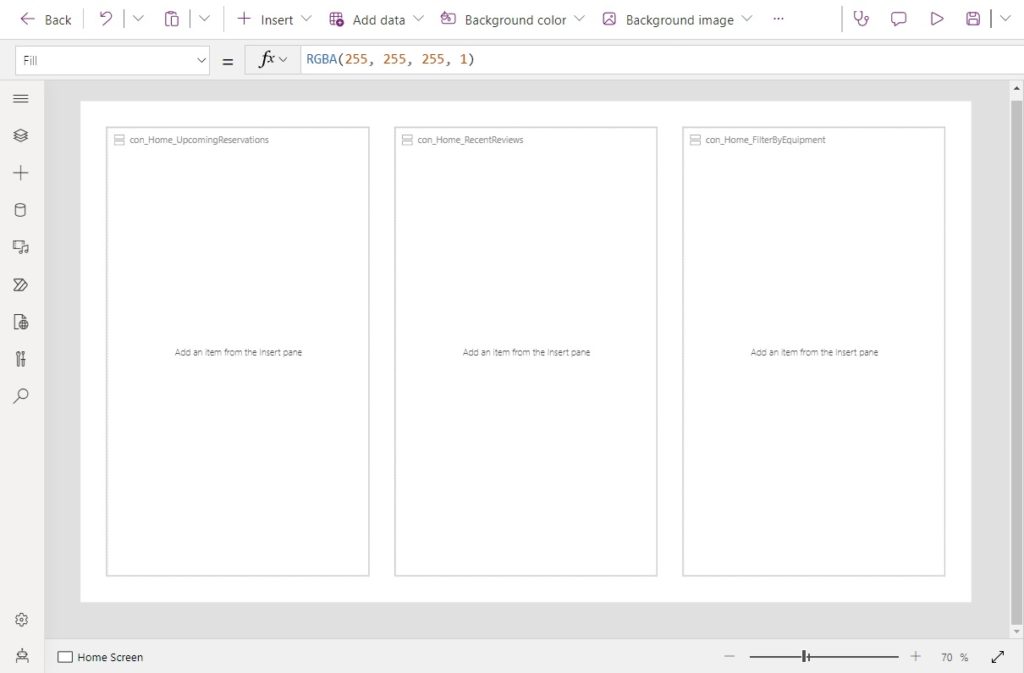Open the Tree view layers icon

coord(21,135)
